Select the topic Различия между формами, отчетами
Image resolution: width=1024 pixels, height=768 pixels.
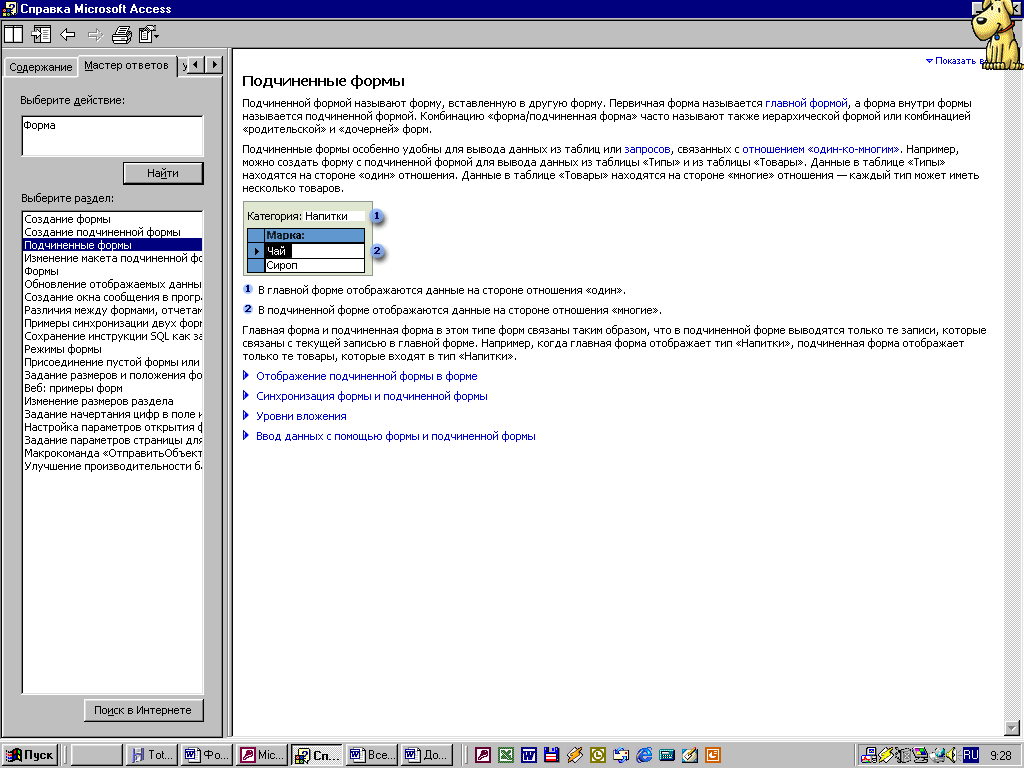(x=112, y=310)
